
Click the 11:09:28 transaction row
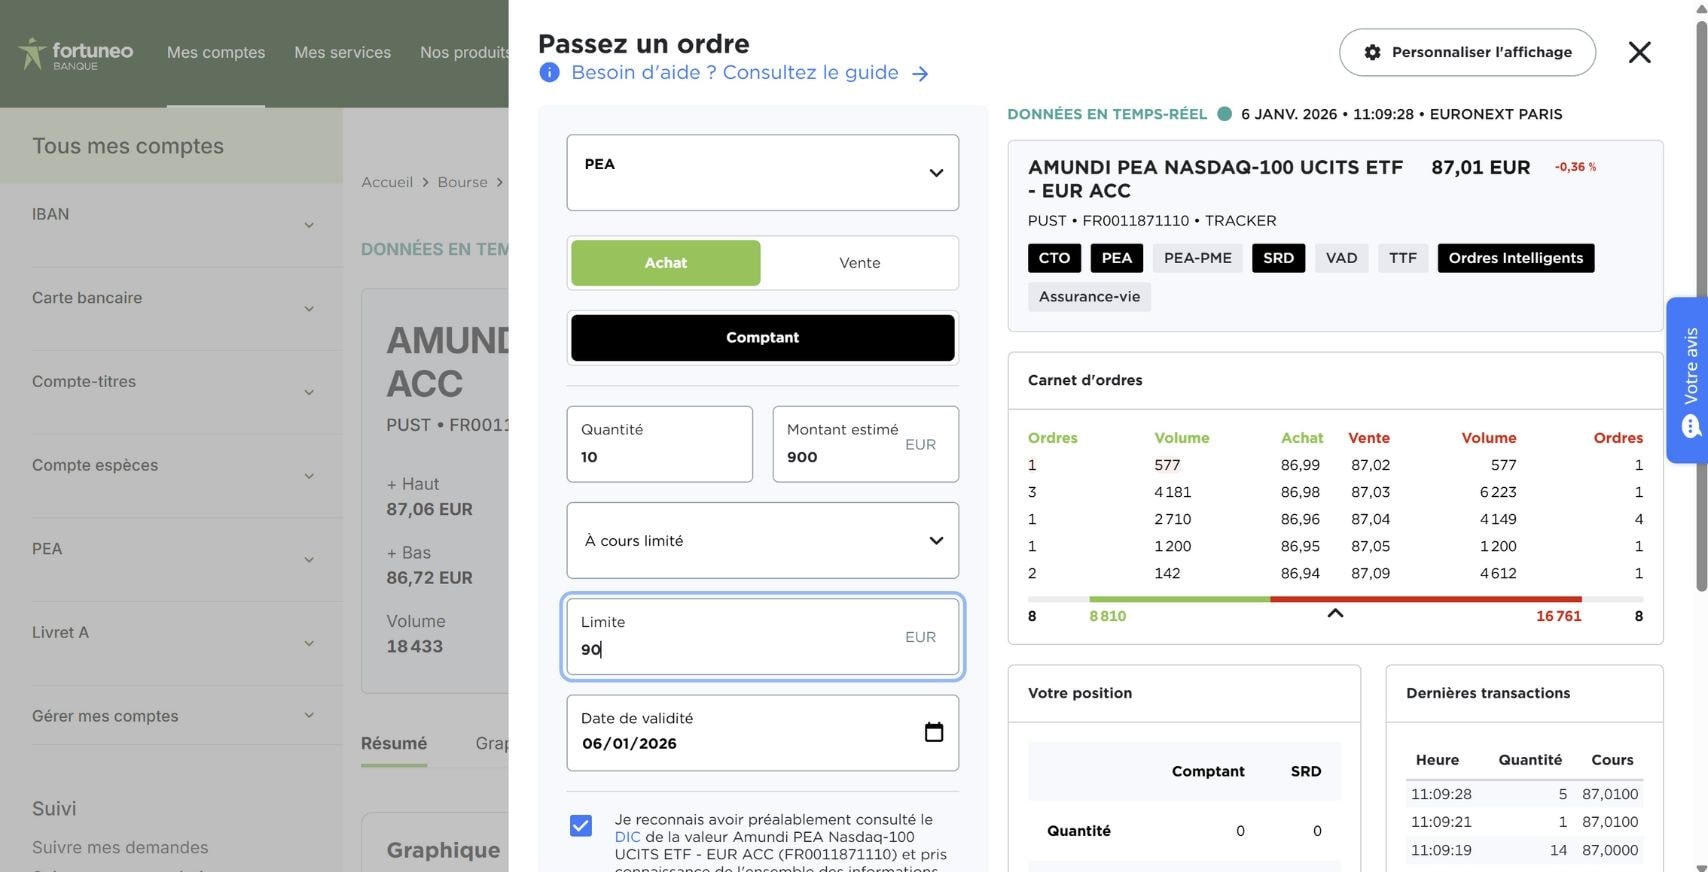coord(1524,794)
